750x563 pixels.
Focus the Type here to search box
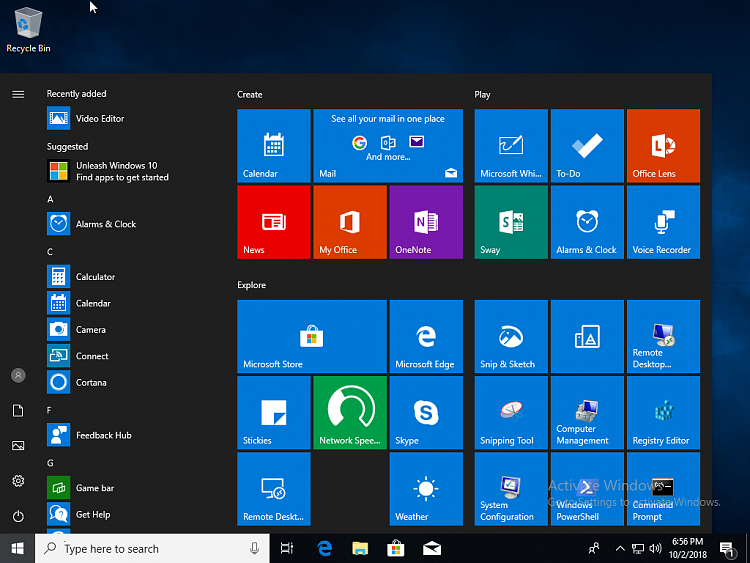tap(152, 549)
